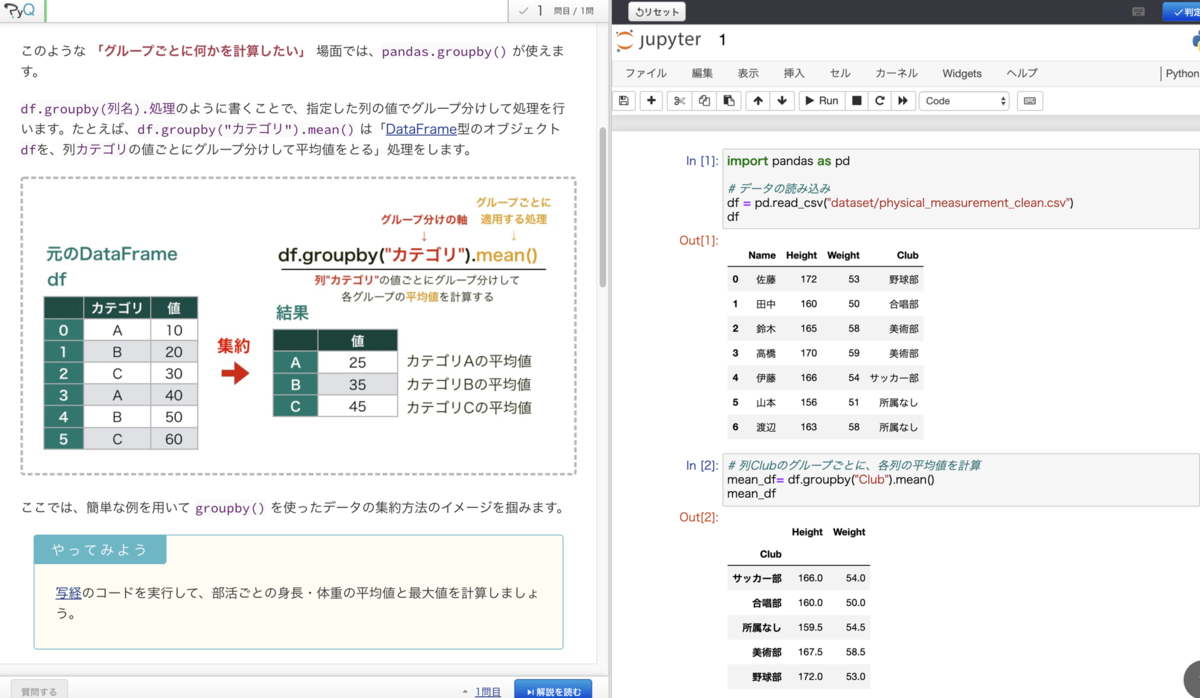Image resolution: width=1200 pixels, height=698 pixels.
Task: Click the PyQ logo
Action: 20,10
